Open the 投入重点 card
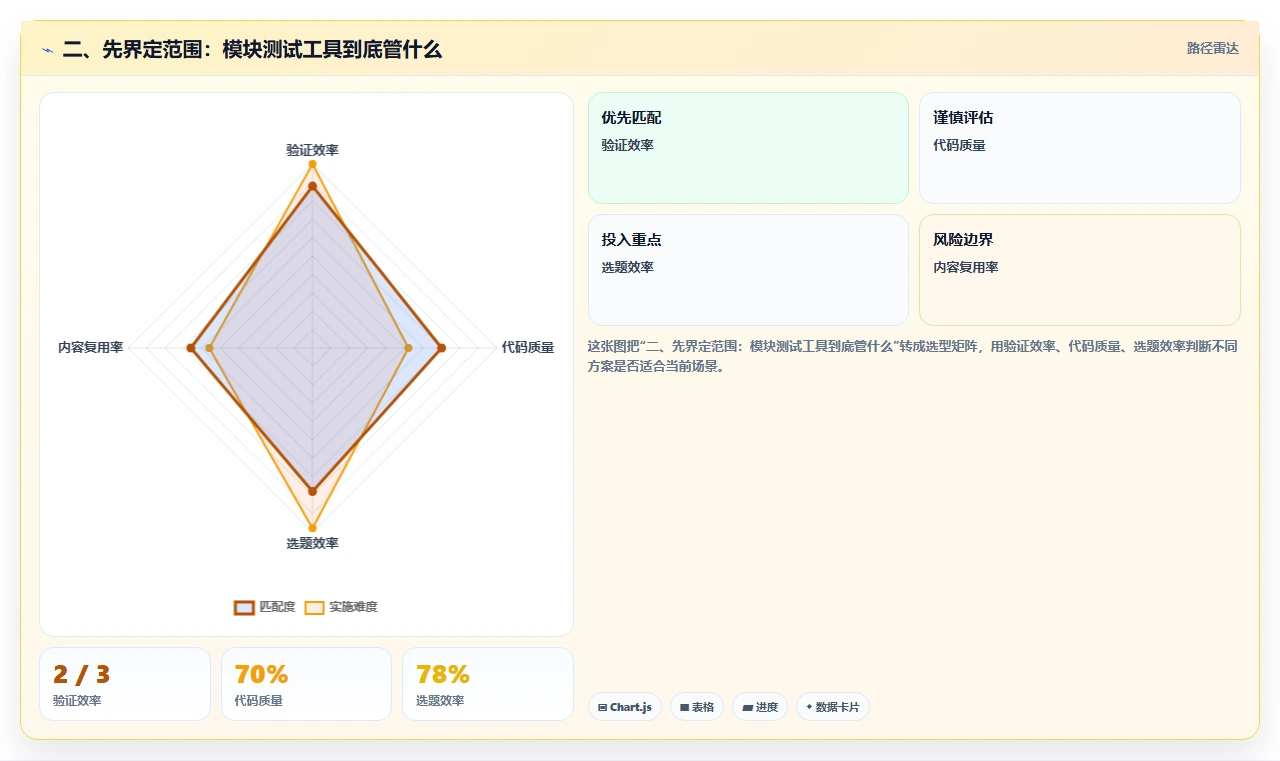Image resolution: width=1280 pixels, height=761 pixels. click(748, 270)
